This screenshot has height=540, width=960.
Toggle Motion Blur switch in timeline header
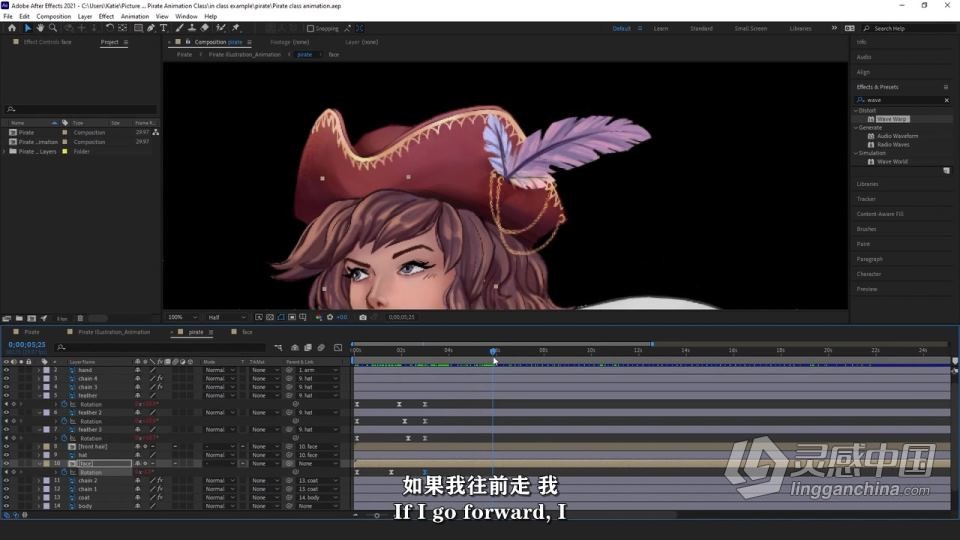(x=321, y=348)
